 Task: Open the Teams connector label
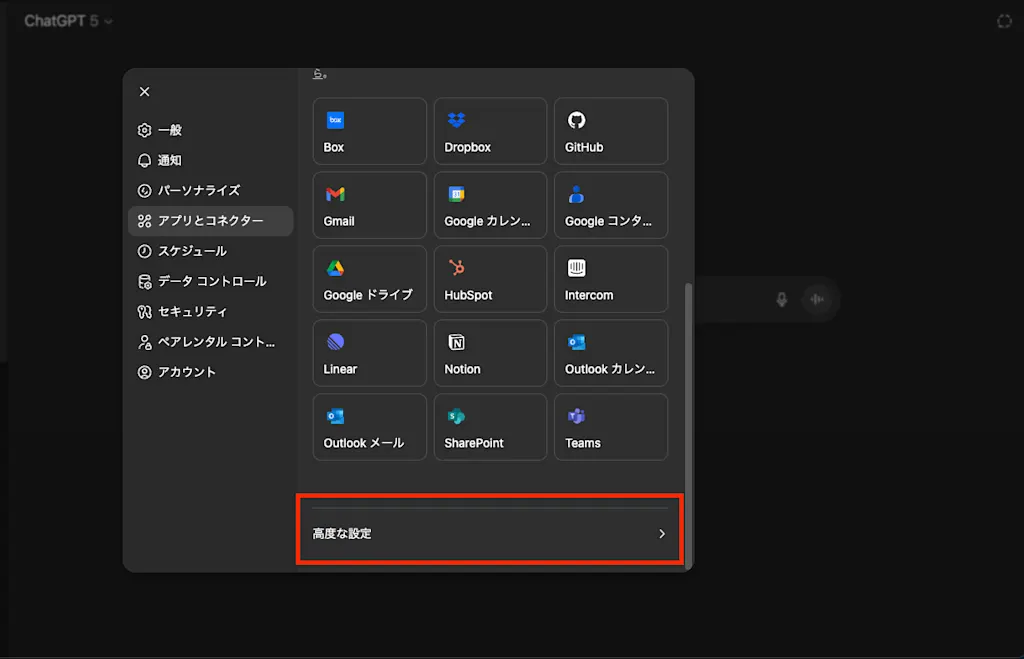coord(583,443)
